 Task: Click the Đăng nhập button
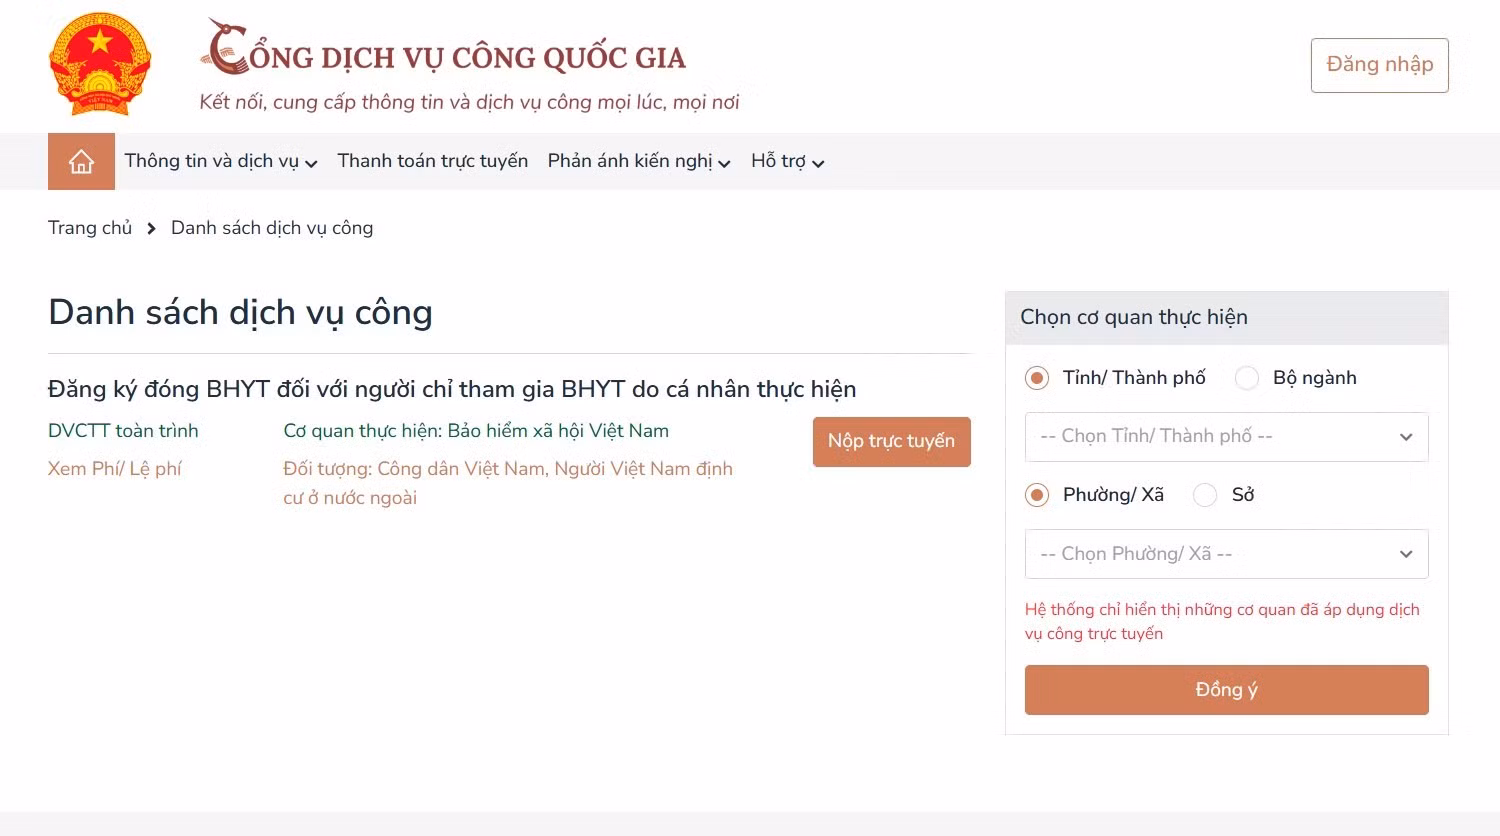pyautogui.click(x=1379, y=65)
